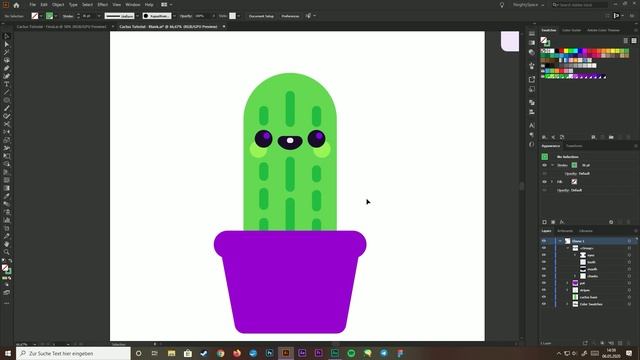Click the arrange documents icon in the menu bar
The image size is (640, 360).
coord(164,5)
